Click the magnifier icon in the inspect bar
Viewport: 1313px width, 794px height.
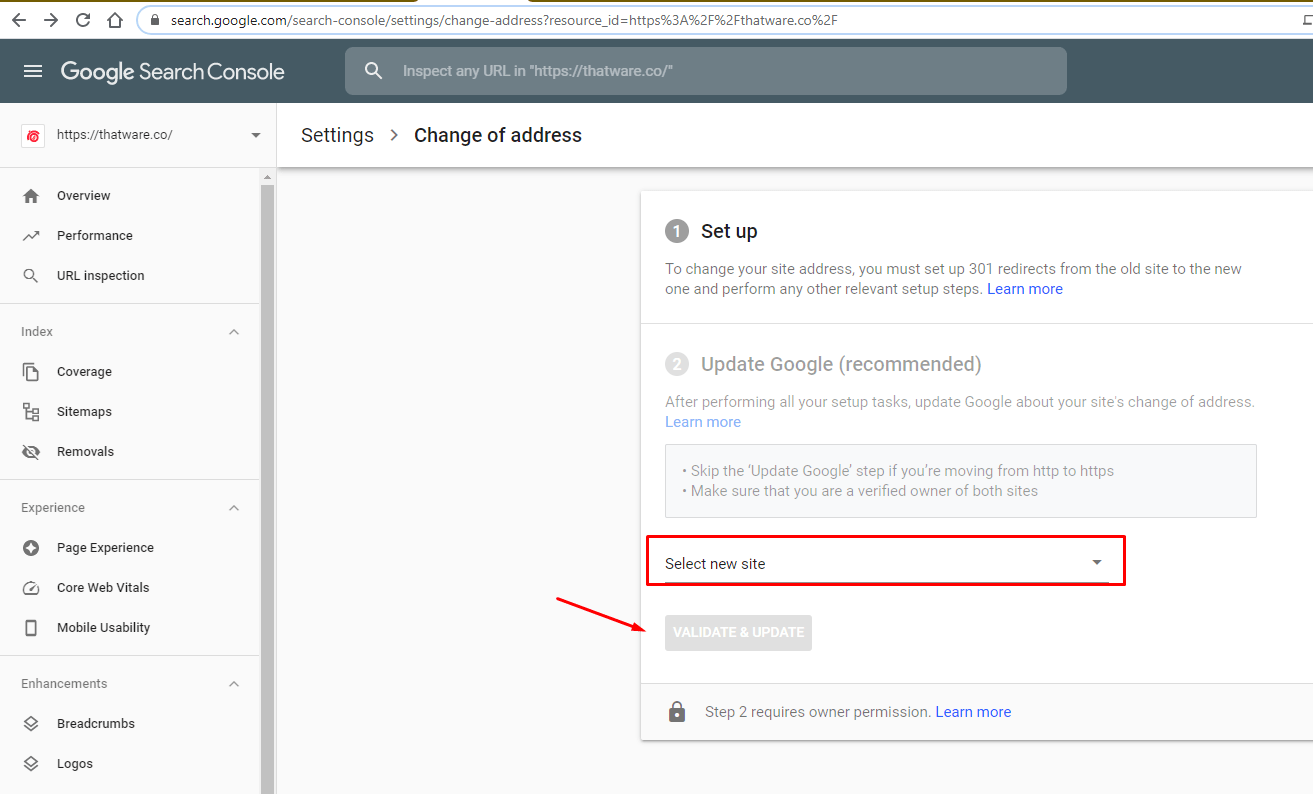(x=373, y=71)
